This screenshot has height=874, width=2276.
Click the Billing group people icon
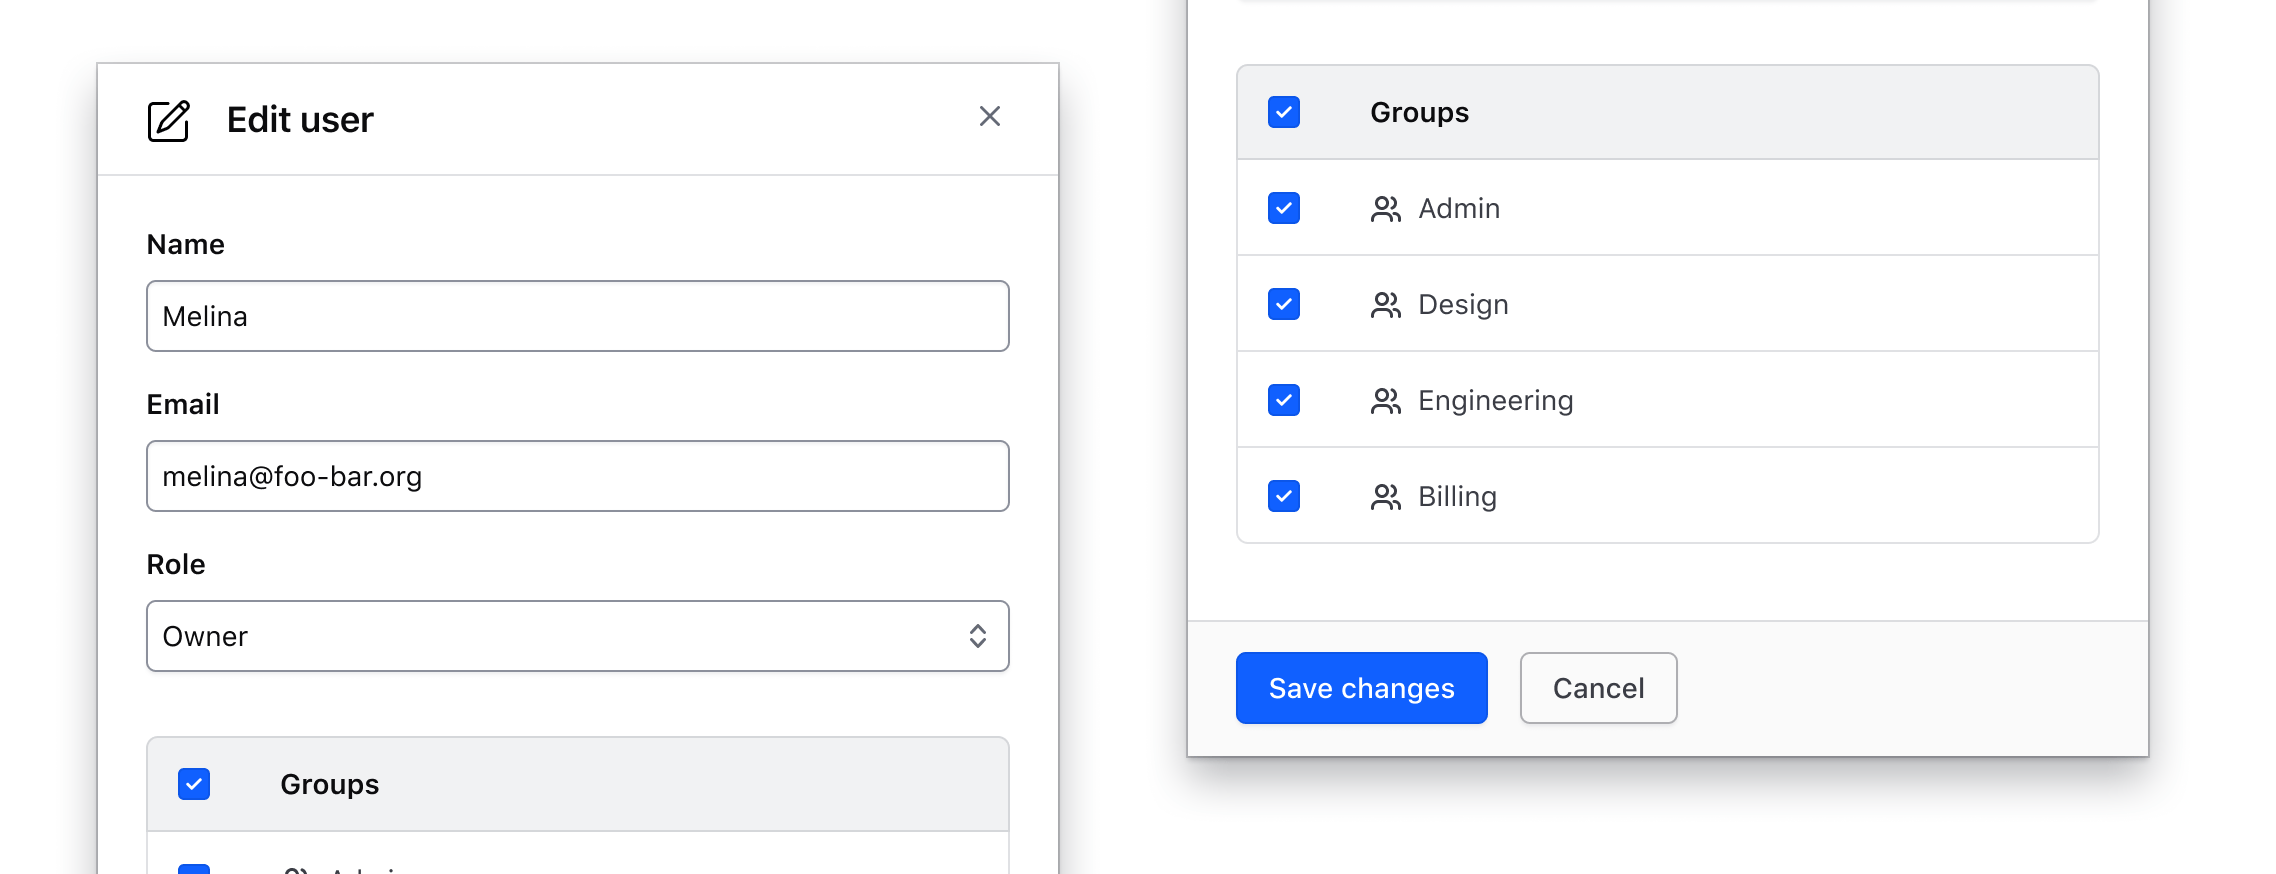1385,497
